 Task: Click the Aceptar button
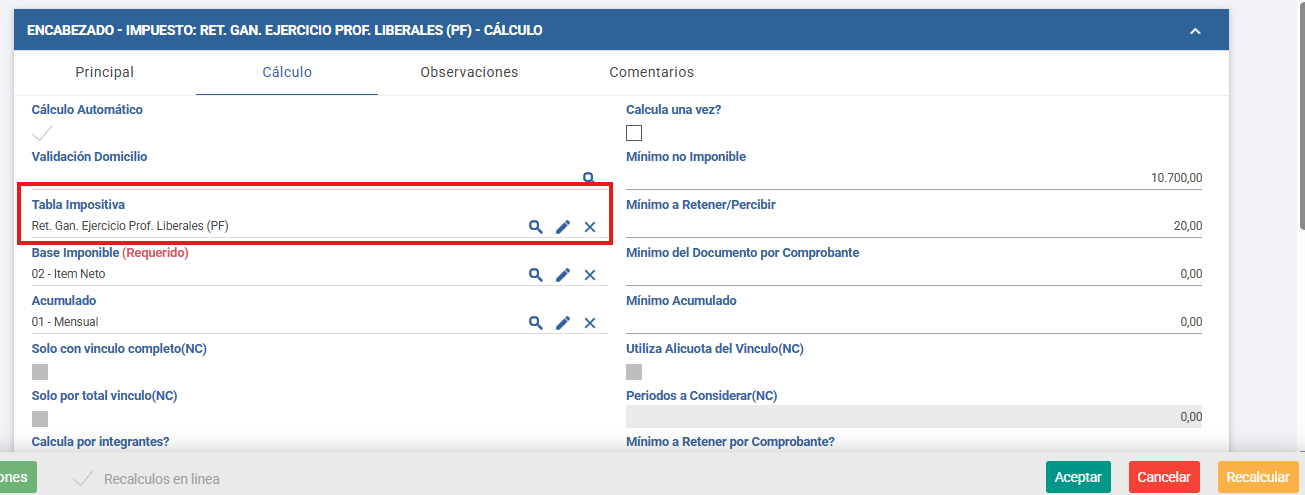(1078, 477)
